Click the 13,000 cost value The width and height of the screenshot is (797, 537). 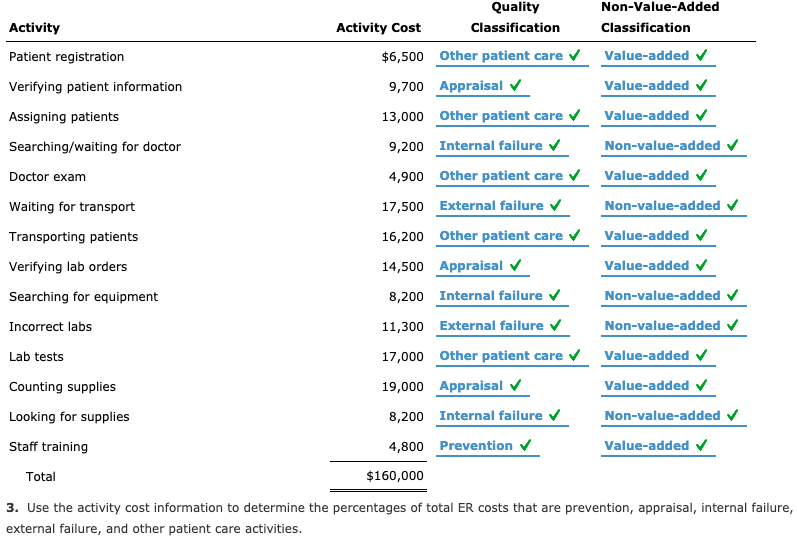[403, 116]
